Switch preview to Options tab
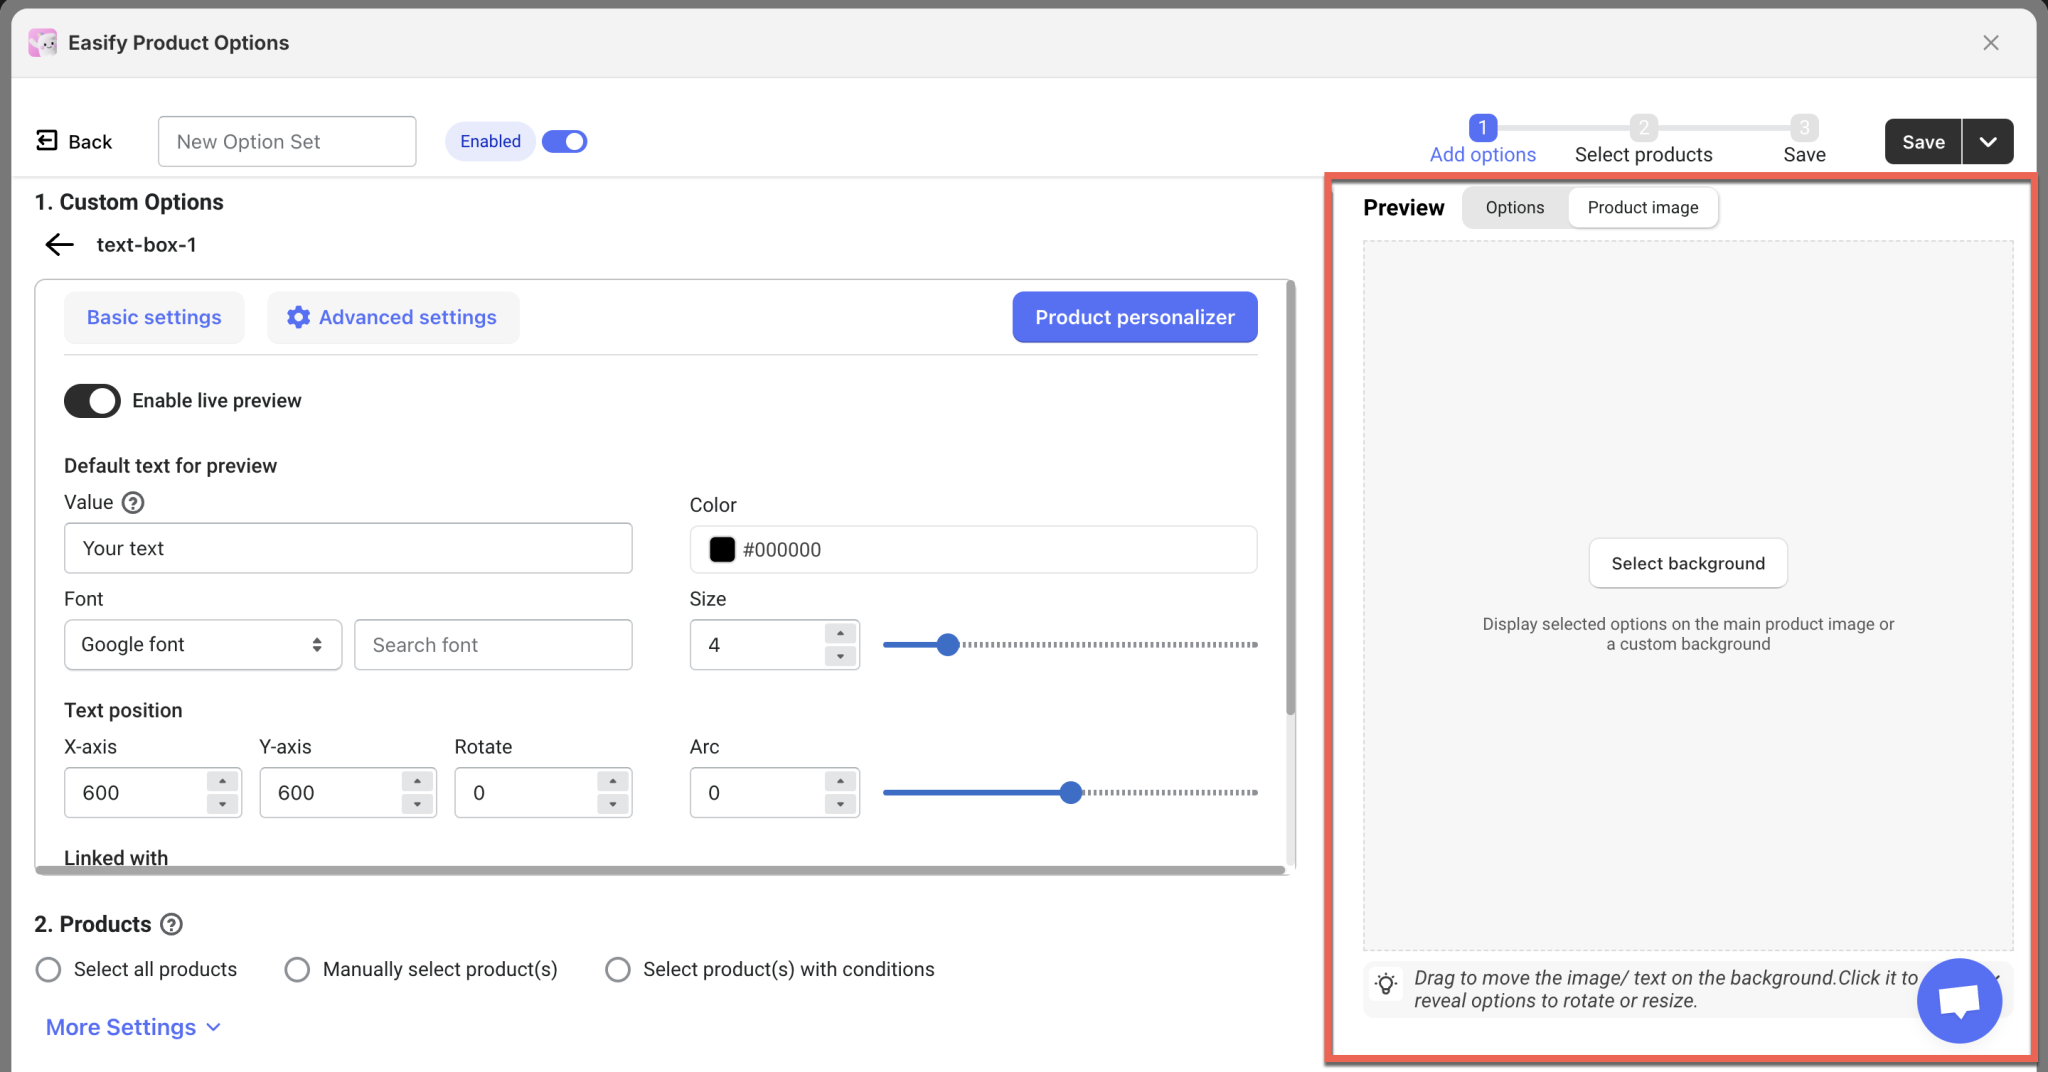The image size is (2048, 1072). tap(1514, 208)
